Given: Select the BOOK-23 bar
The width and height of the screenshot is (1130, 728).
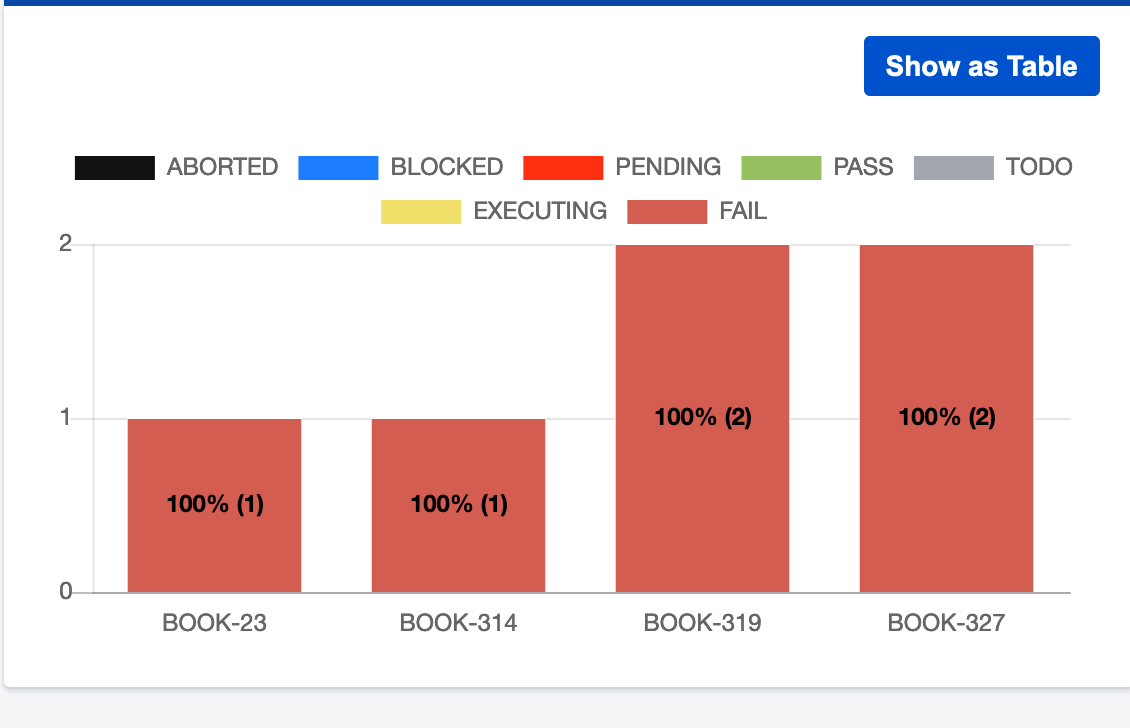Looking at the screenshot, I should (x=213, y=503).
